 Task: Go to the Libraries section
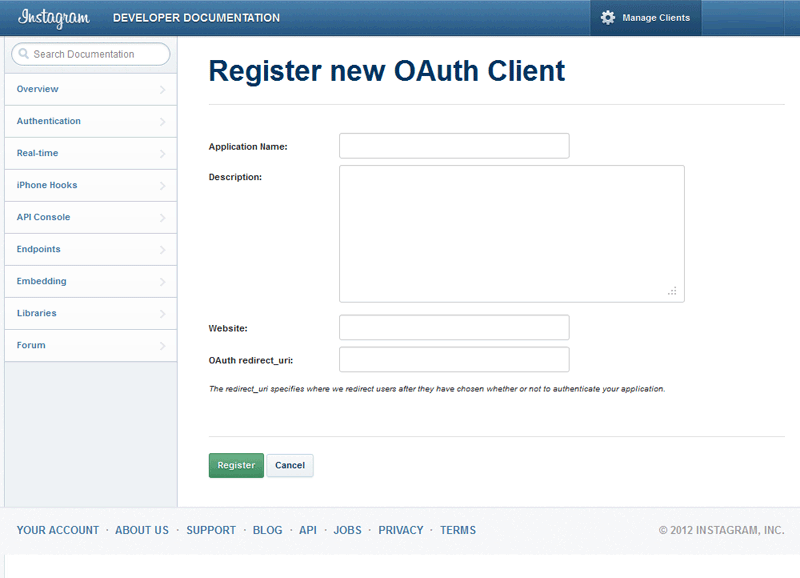[x=37, y=313]
